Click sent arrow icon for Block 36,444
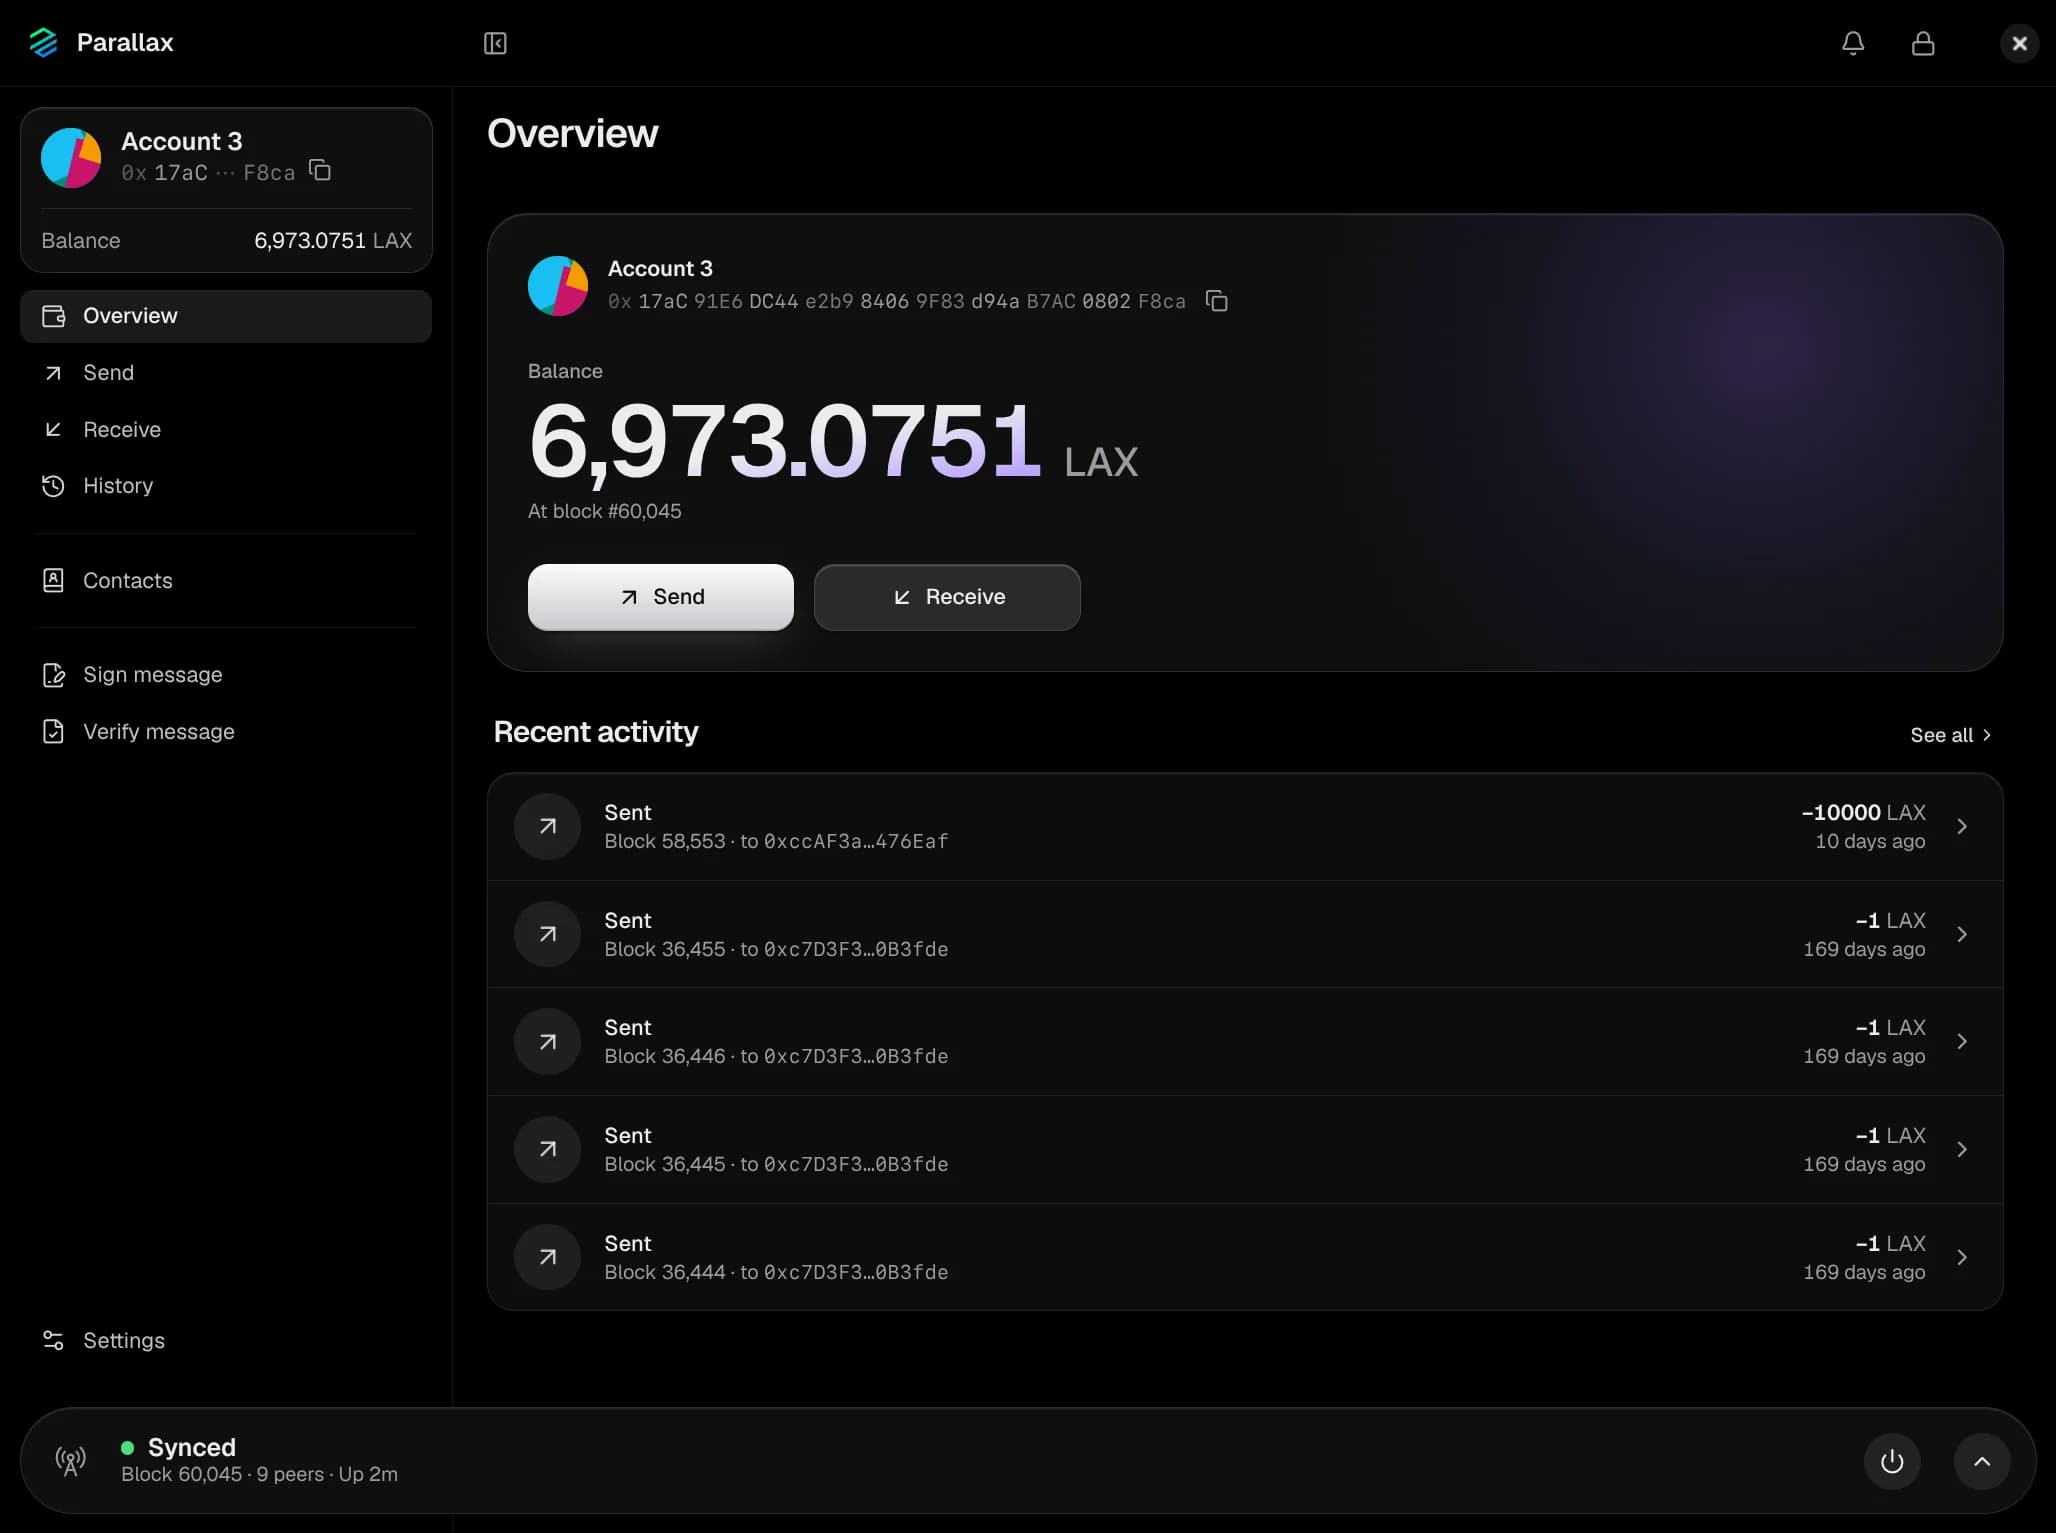2056x1533 pixels. pos(547,1258)
